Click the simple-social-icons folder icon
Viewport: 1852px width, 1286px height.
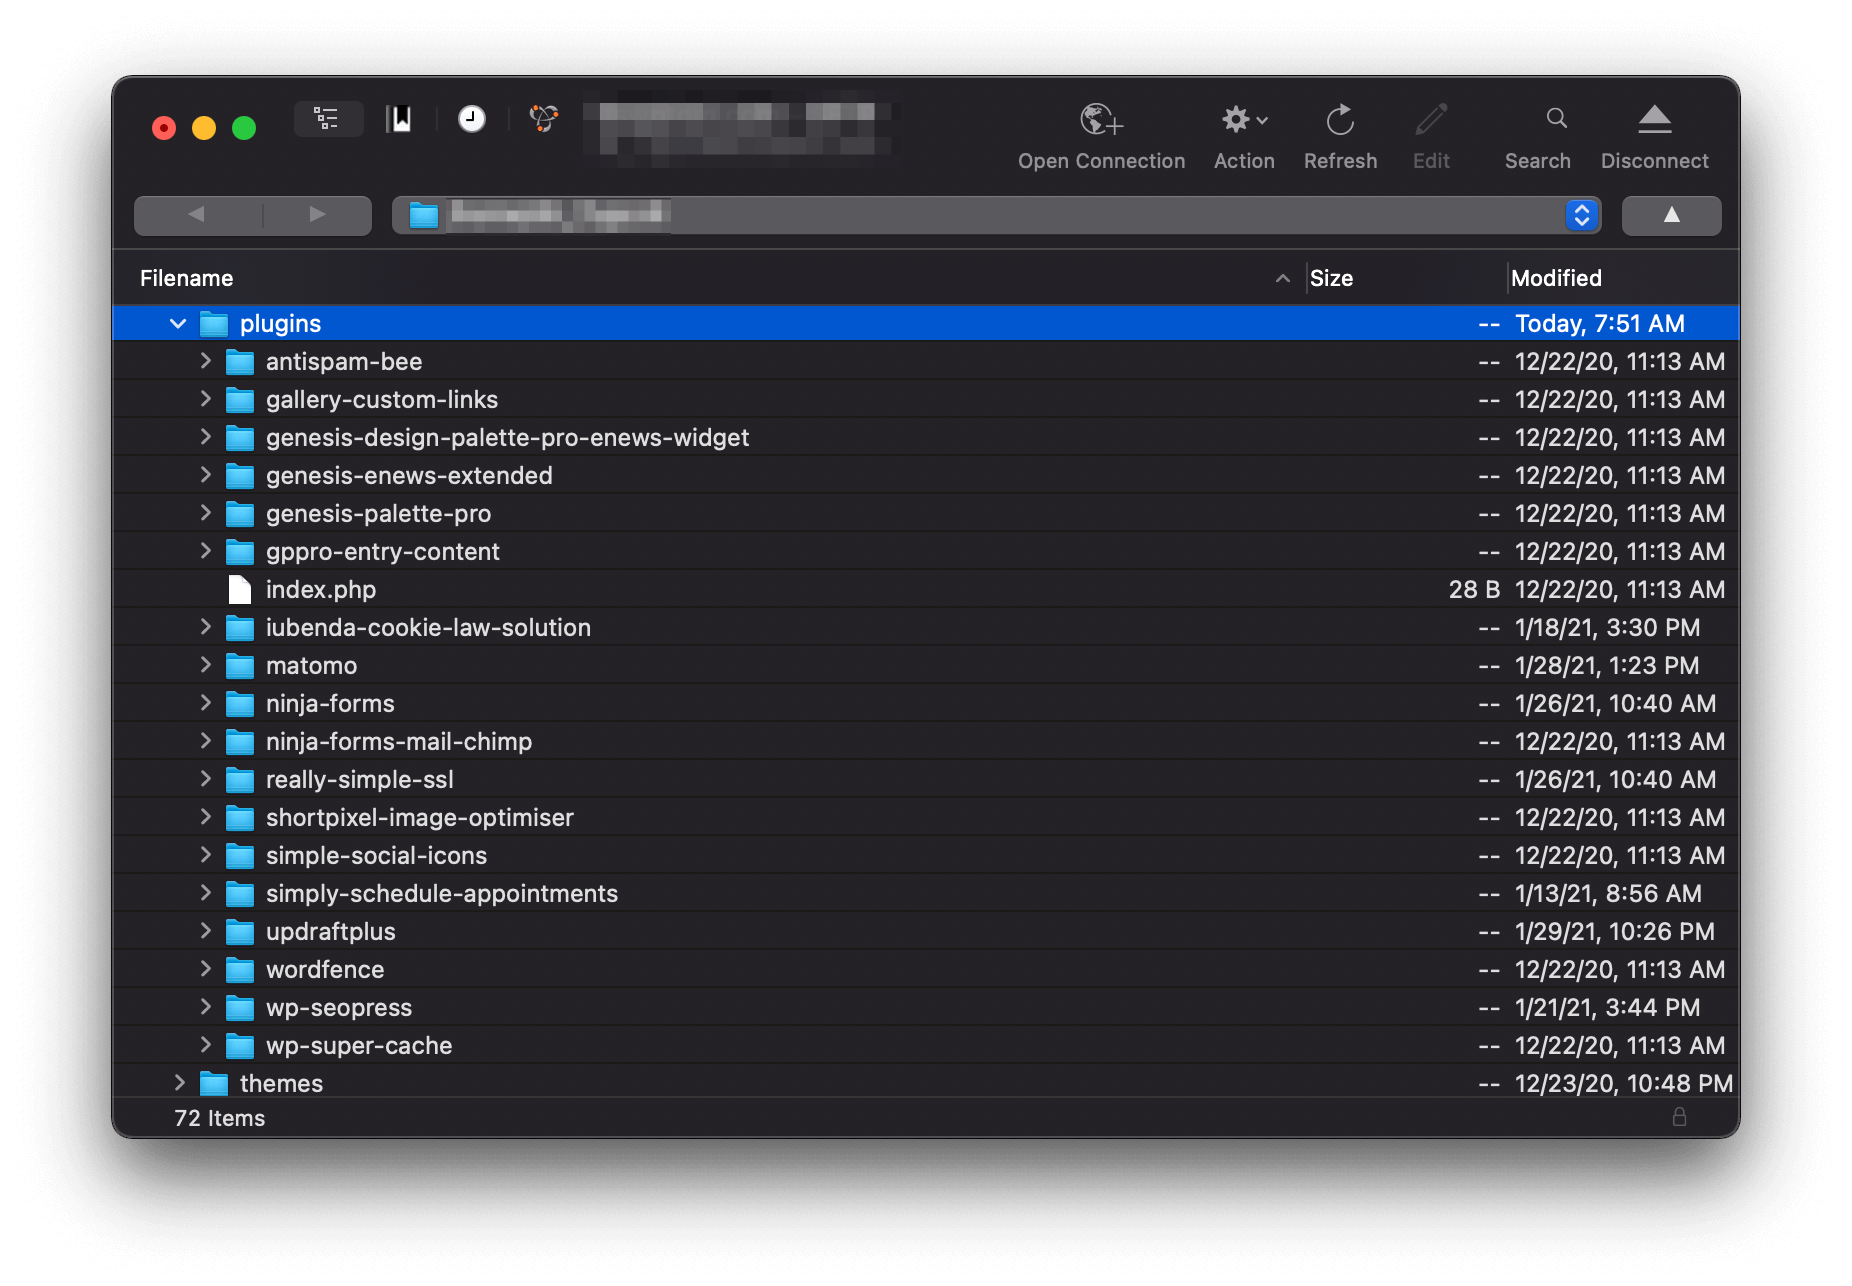240,856
